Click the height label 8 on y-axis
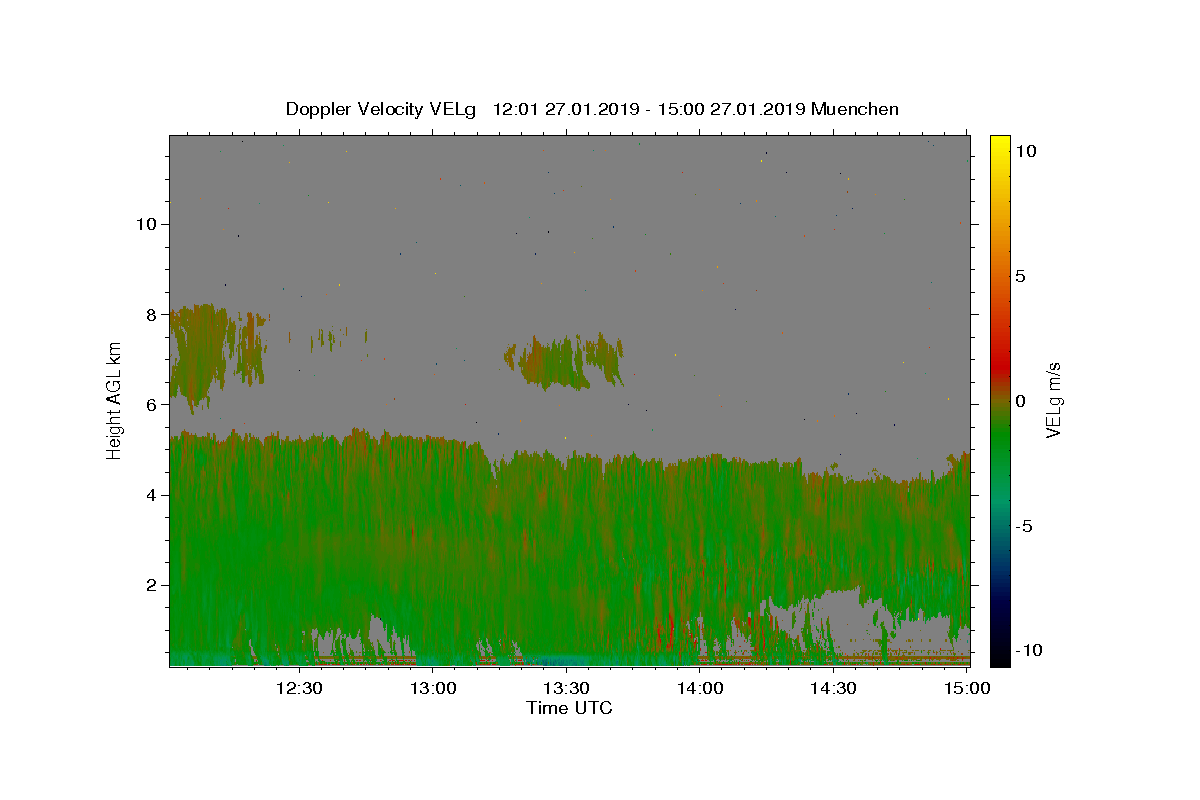This screenshot has height=800, width=1200. (151, 314)
